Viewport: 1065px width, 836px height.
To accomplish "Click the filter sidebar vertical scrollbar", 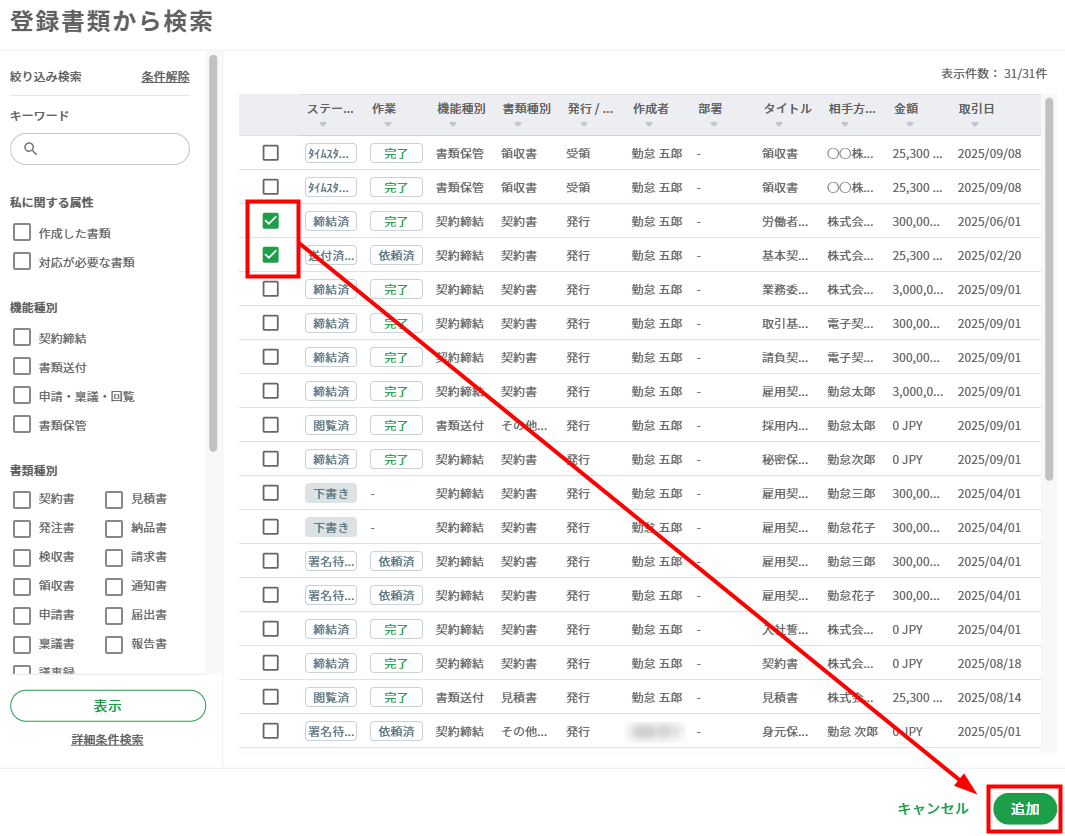I will [x=213, y=253].
